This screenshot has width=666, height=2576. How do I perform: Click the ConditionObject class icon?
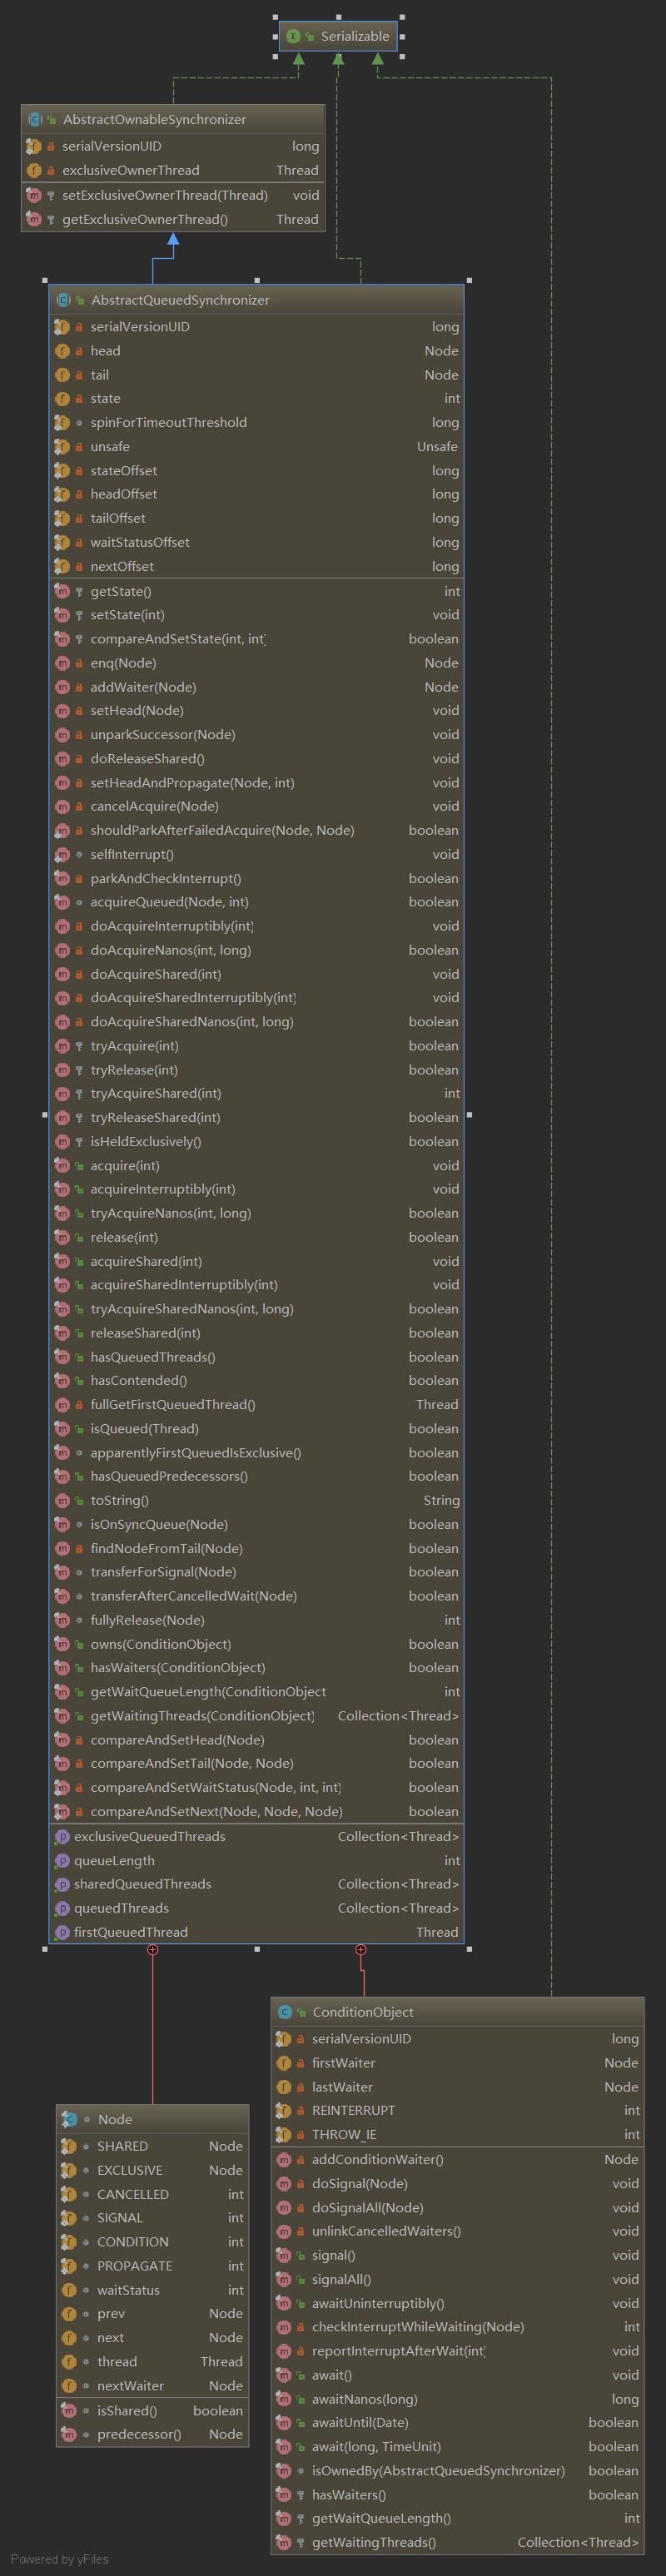click(285, 2012)
